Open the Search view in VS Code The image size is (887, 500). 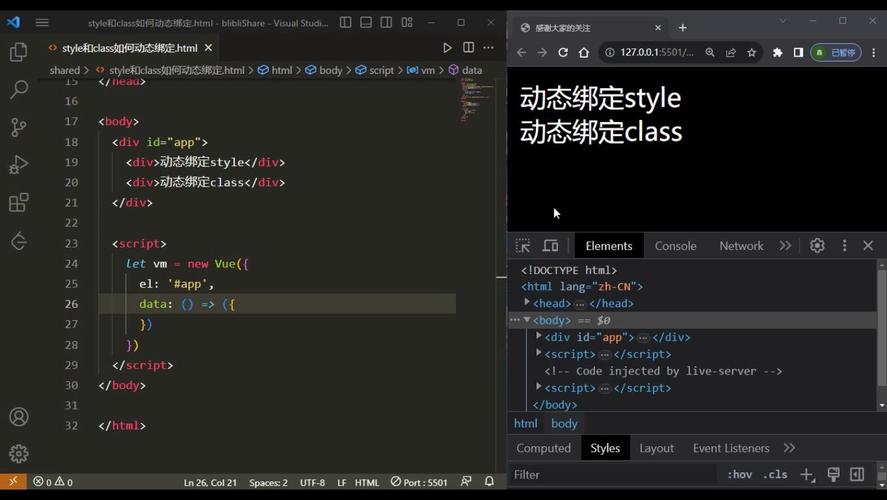(x=19, y=89)
